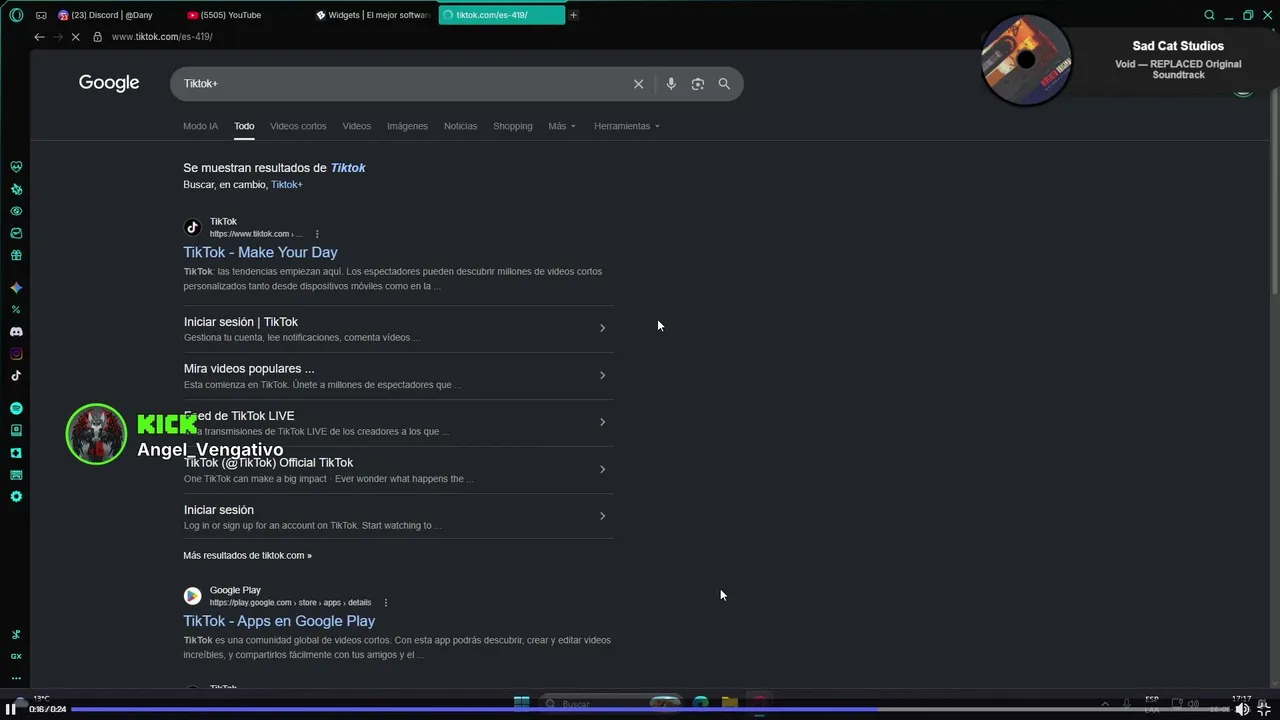Screen dimensions: 1280x720
Task: Show Noticias search results
Action: (460, 126)
